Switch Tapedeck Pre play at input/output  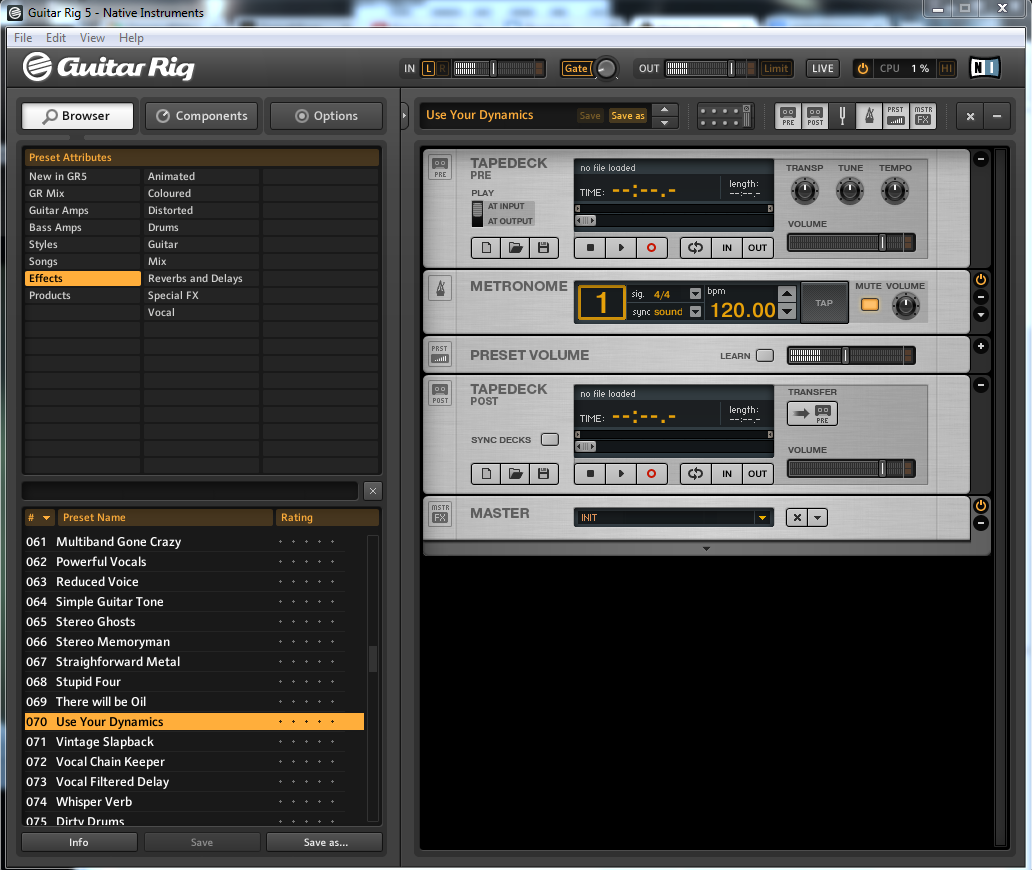click(x=477, y=214)
